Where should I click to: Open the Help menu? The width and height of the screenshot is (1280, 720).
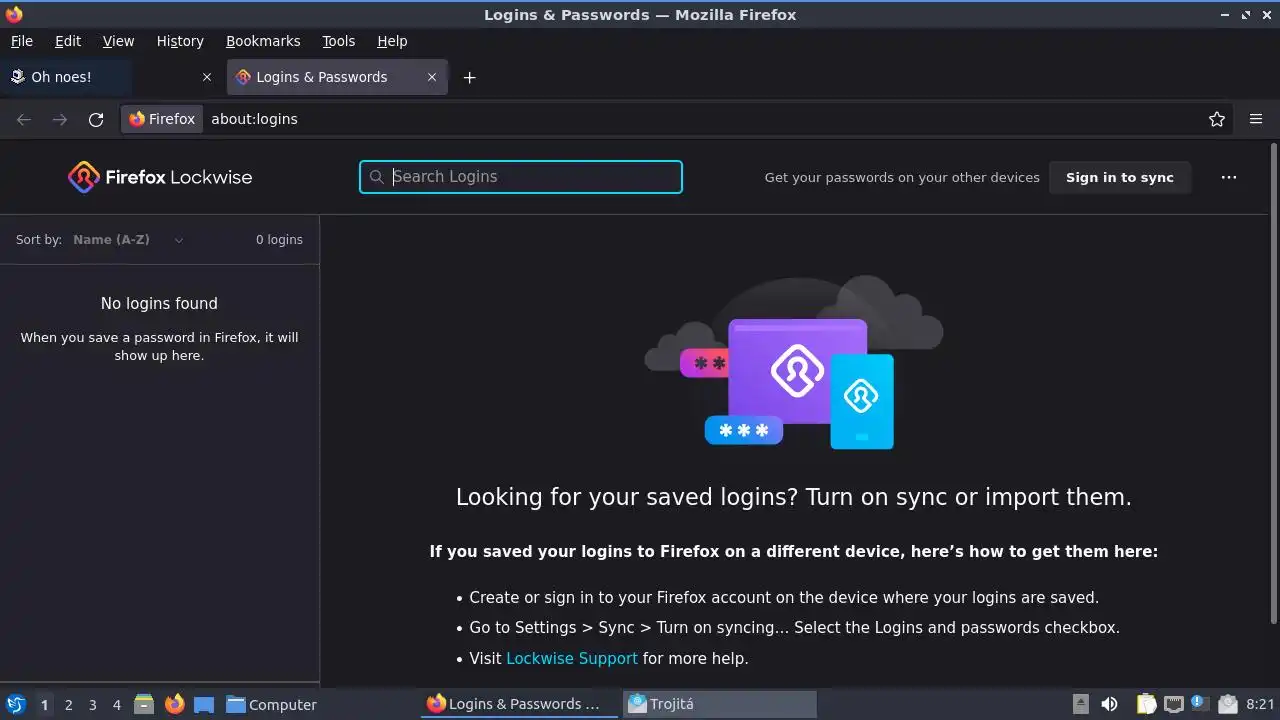coord(392,41)
